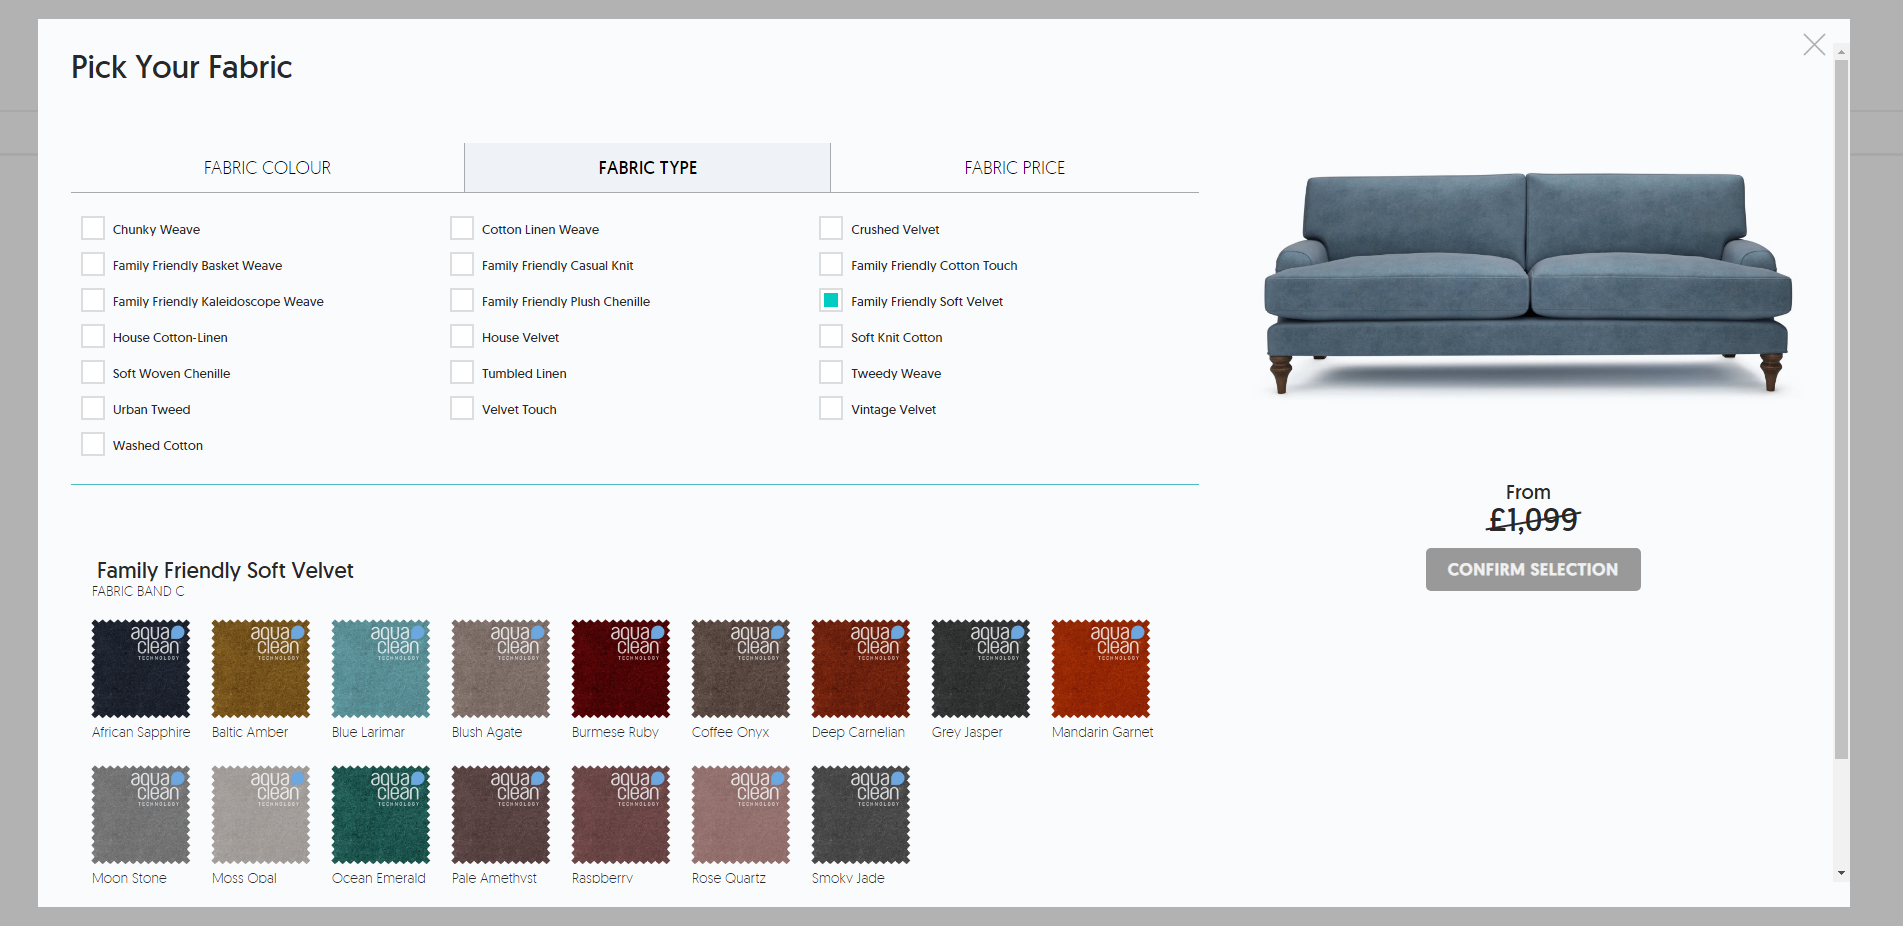Toggle the Vintage Velvet checkbox
The image size is (1903, 926).
point(831,409)
